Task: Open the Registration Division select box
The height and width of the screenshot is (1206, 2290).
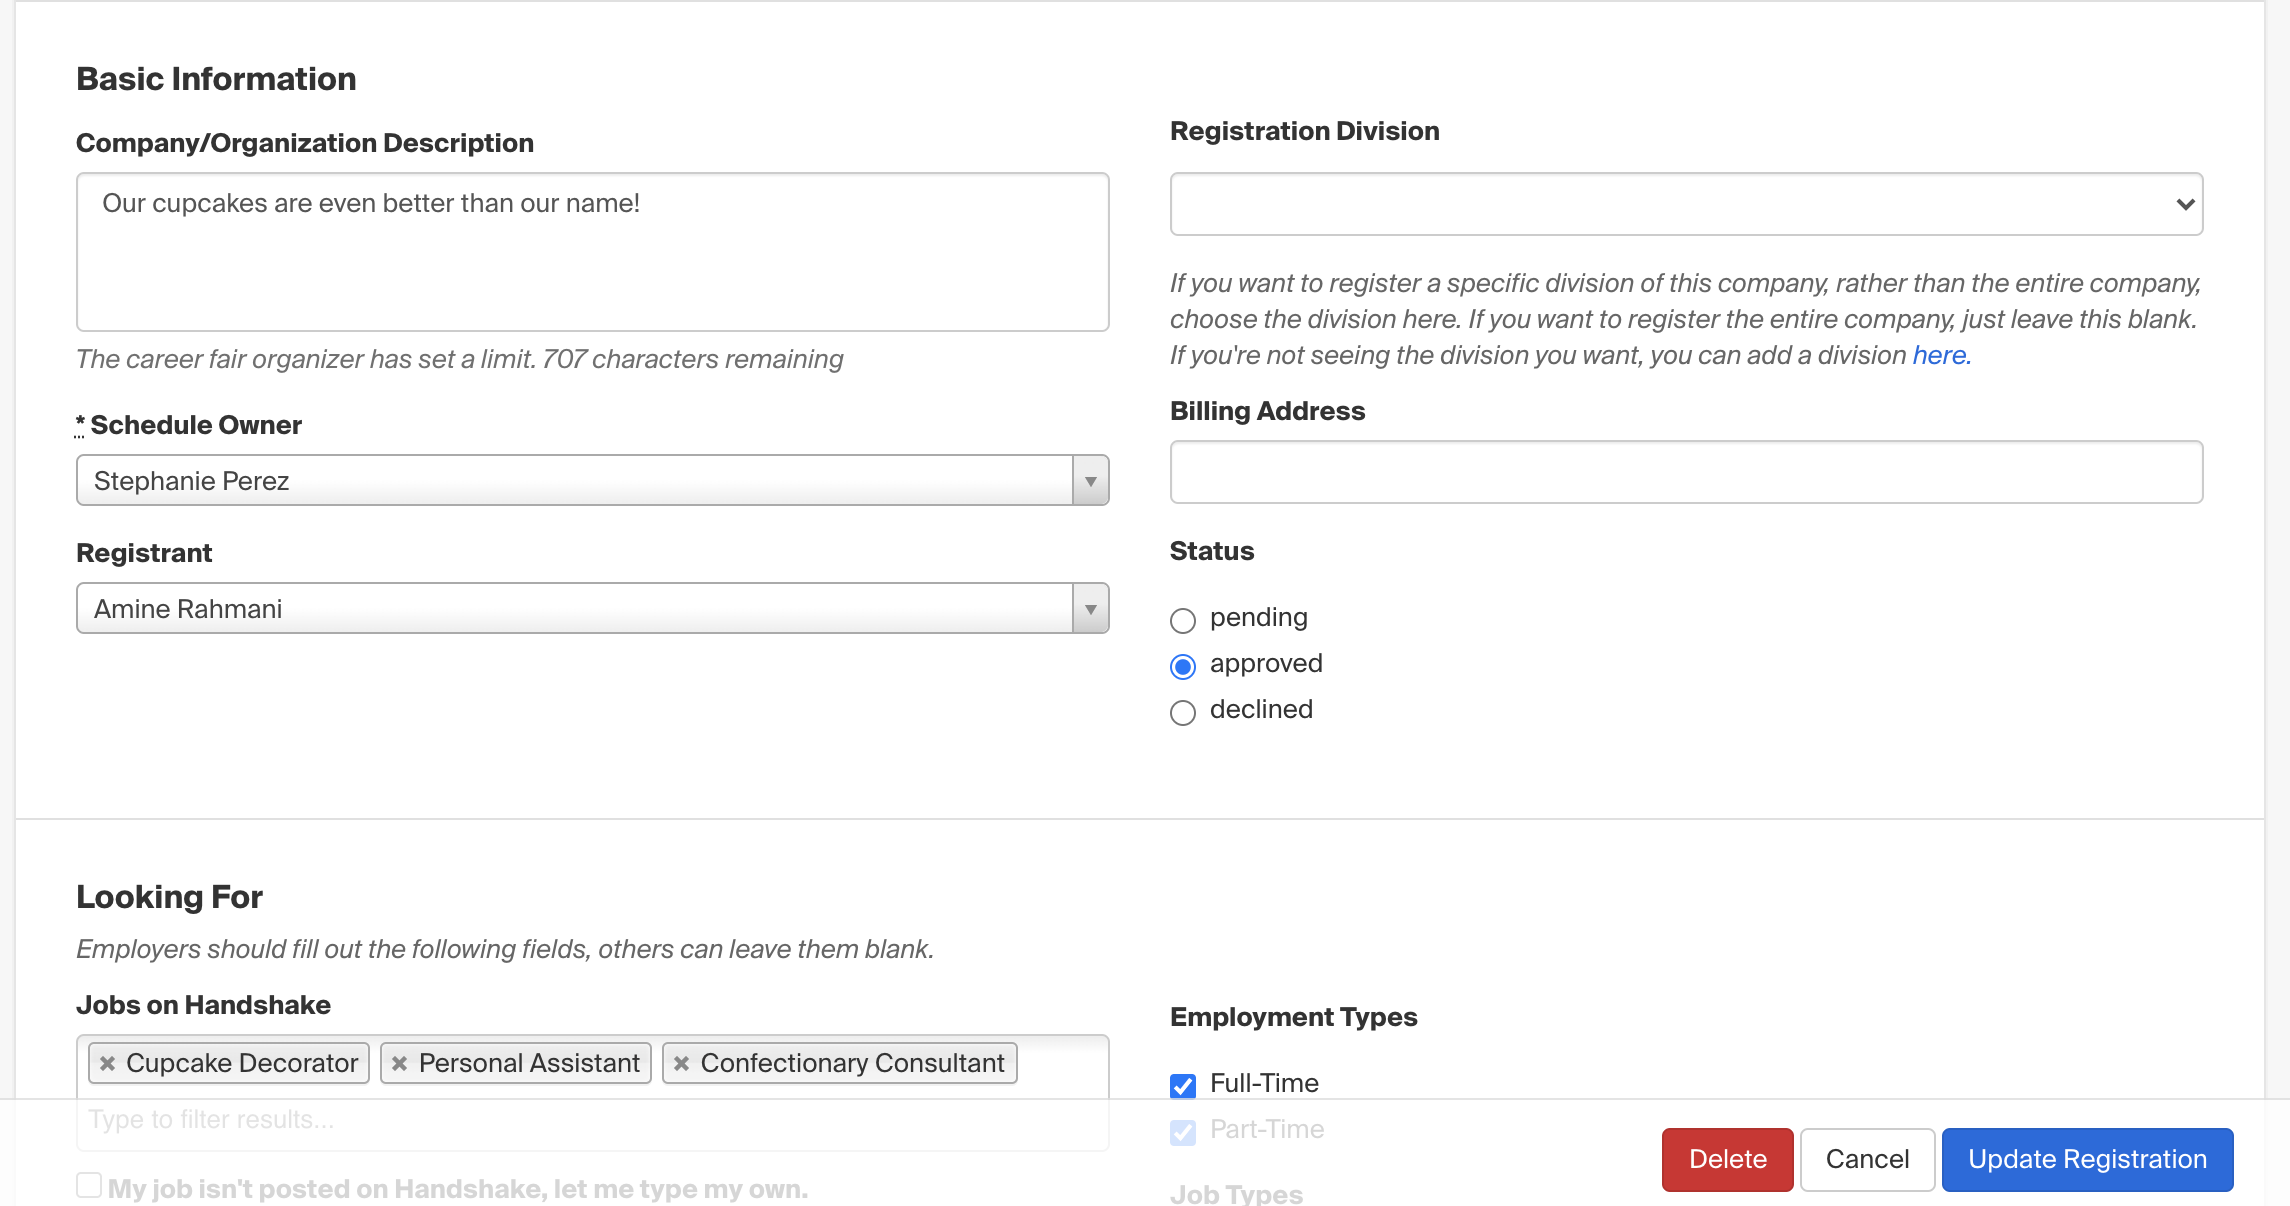Action: click(1686, 204)
